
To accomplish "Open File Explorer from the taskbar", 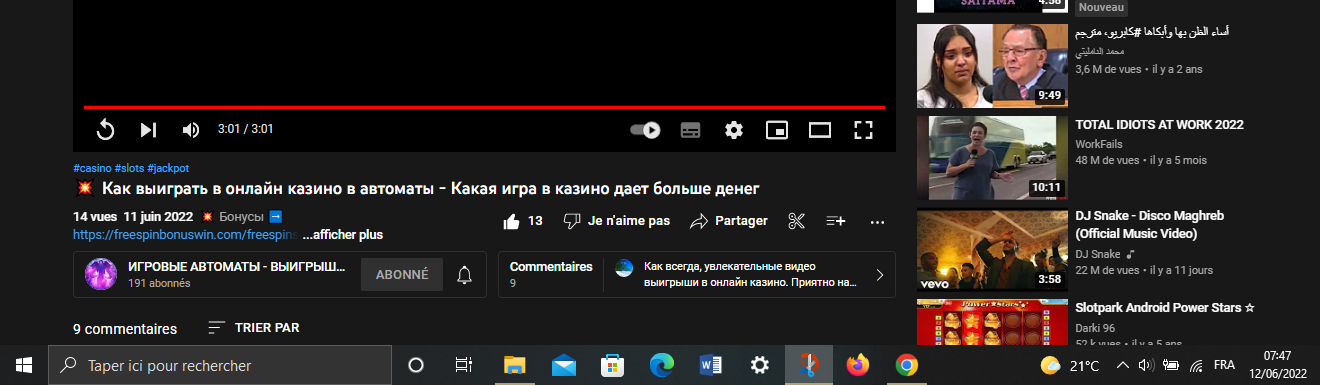I will (514, 365).
